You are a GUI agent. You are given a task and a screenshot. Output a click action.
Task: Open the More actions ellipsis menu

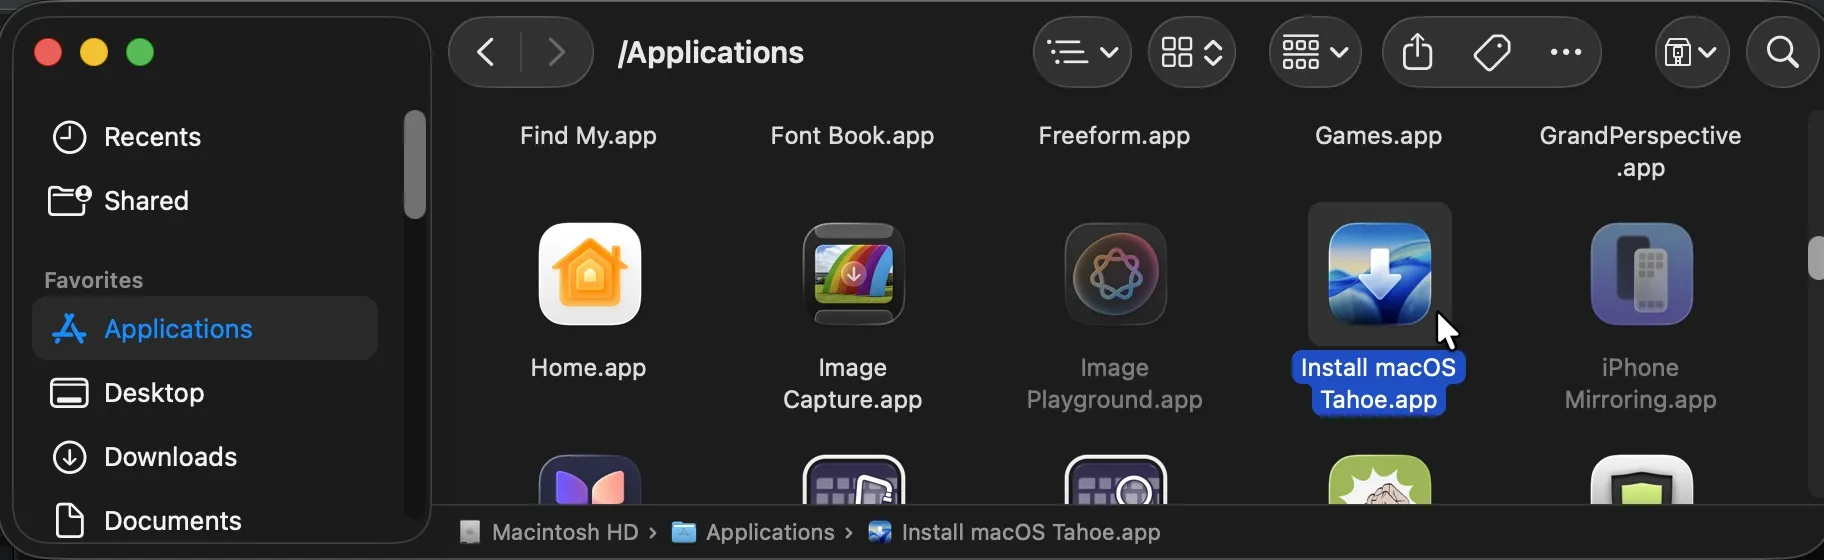[x=1565, y=52]
